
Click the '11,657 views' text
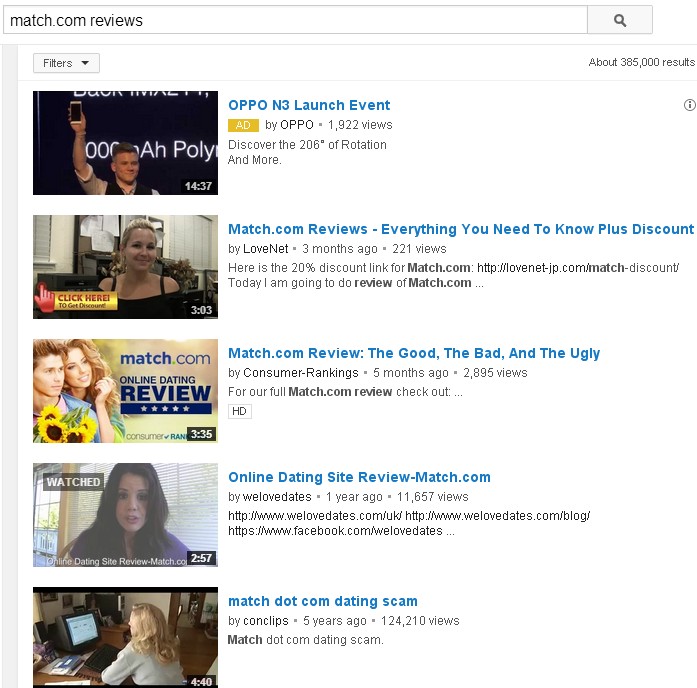click(x=433, y=496)
